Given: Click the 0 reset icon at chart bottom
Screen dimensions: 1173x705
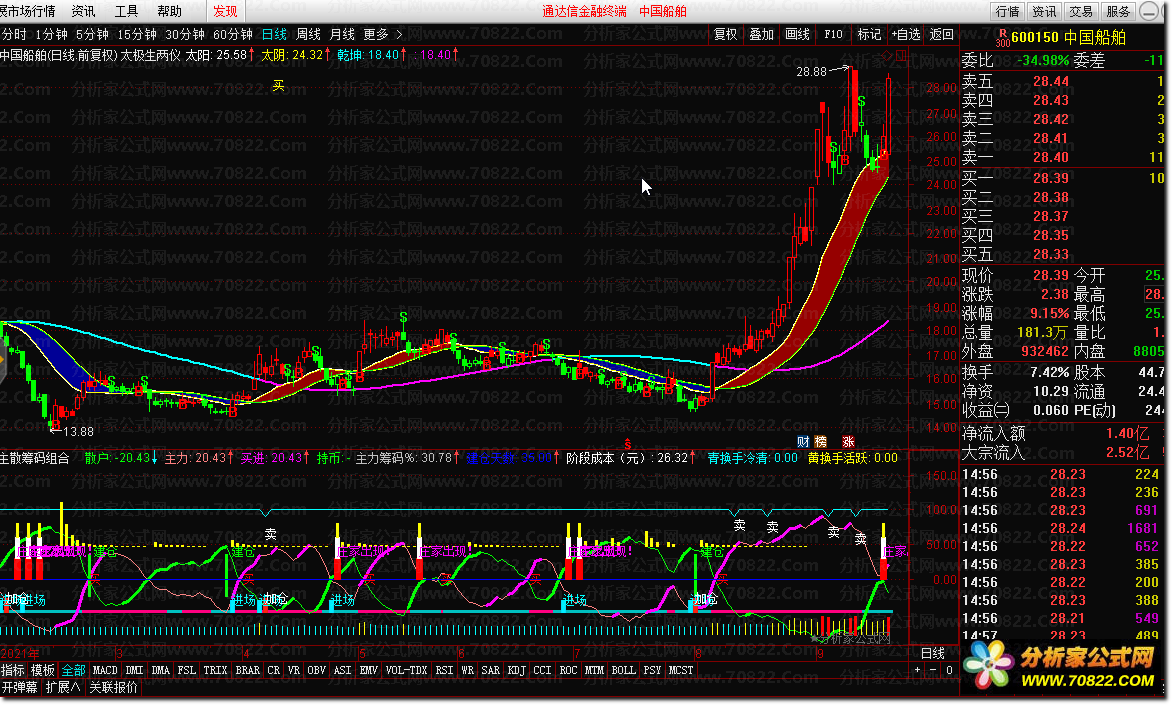Looking at the screenshot, I should click(x=949, y=670).
